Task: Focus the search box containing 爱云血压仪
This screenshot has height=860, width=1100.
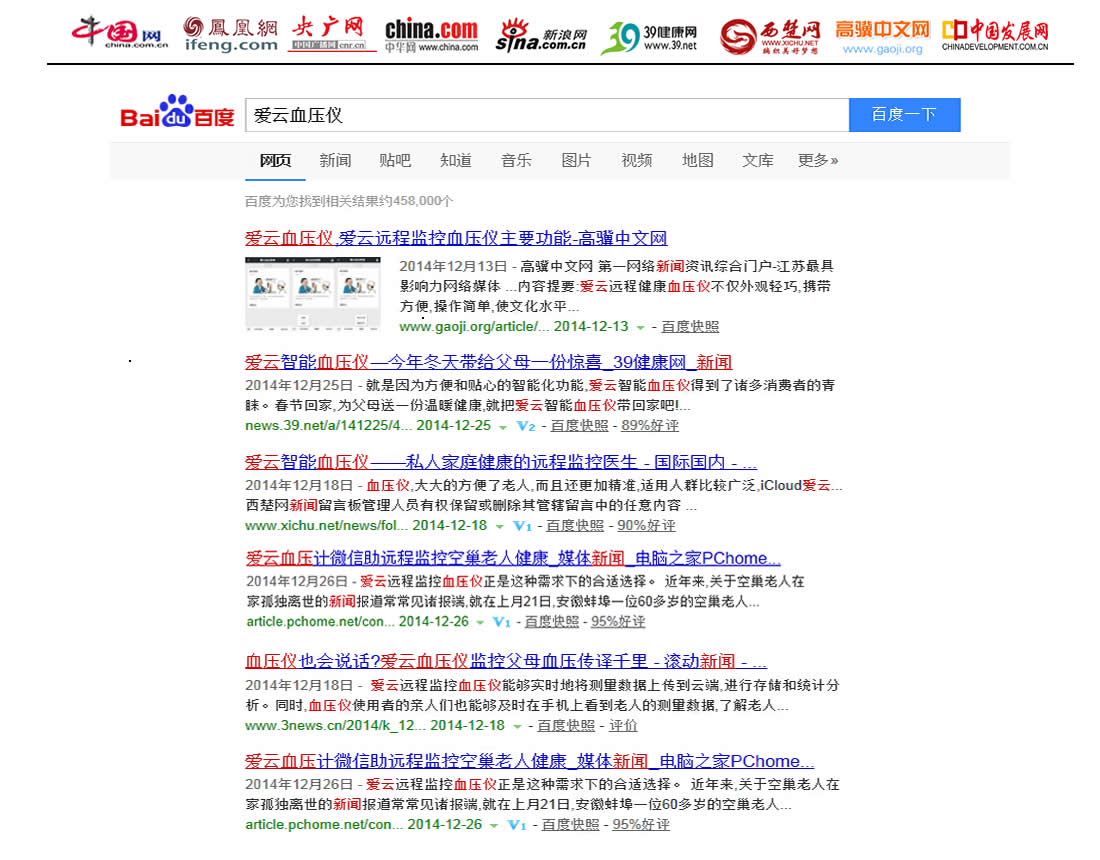Action: click(547, 115)
